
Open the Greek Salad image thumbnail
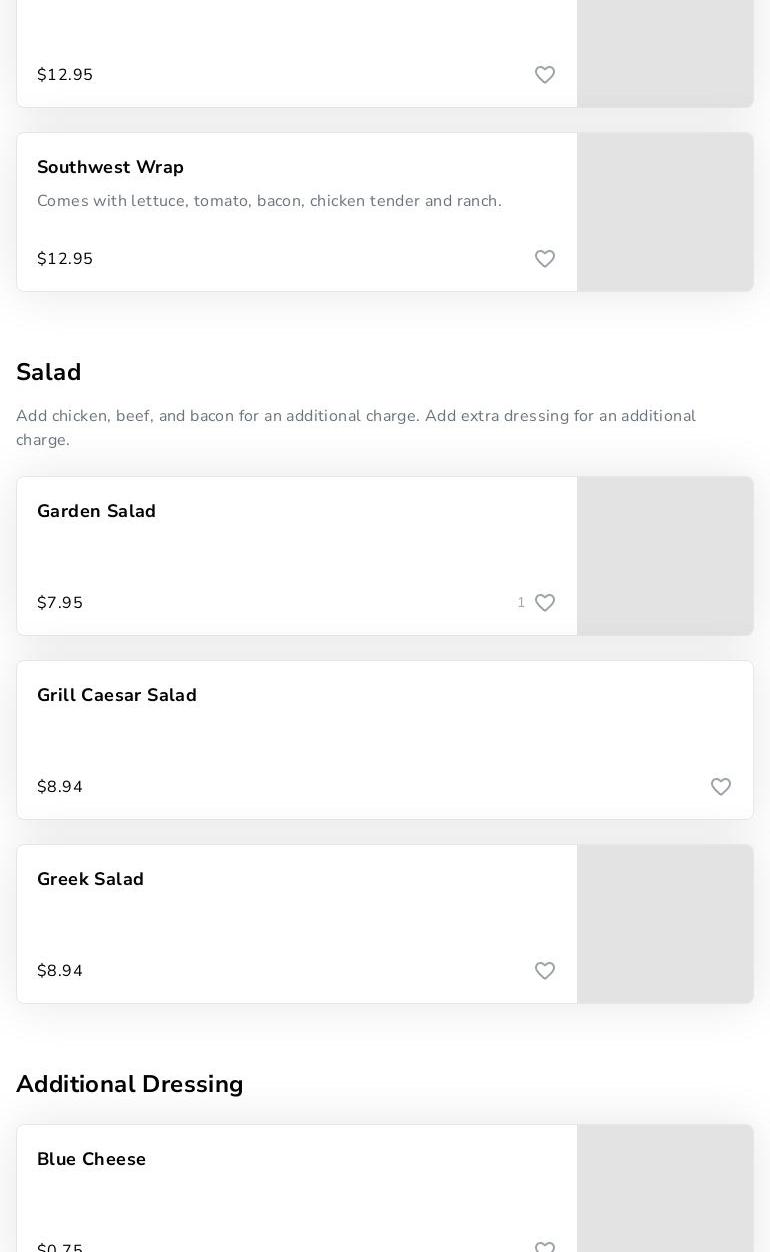[x=665, y=924]
